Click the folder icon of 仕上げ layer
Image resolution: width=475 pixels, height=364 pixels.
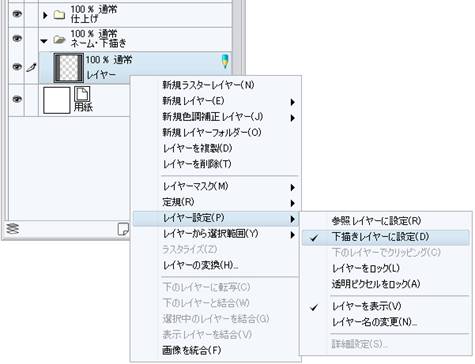click(59, 14)
